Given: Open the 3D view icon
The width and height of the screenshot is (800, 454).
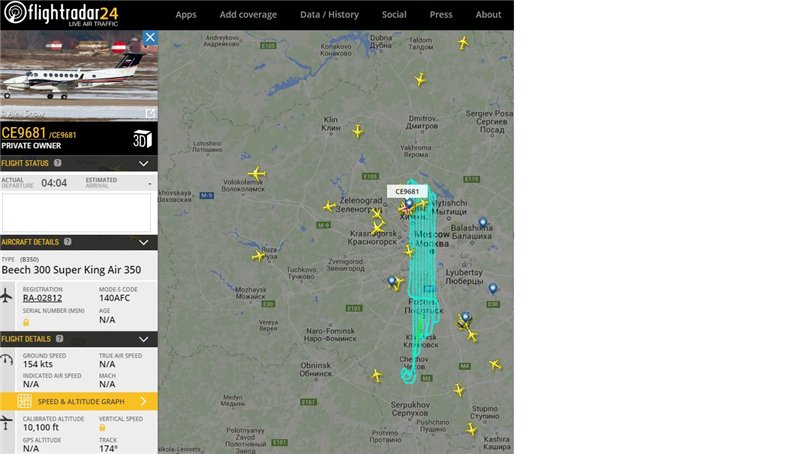Looking at the screenshot, I should (142, 138).
